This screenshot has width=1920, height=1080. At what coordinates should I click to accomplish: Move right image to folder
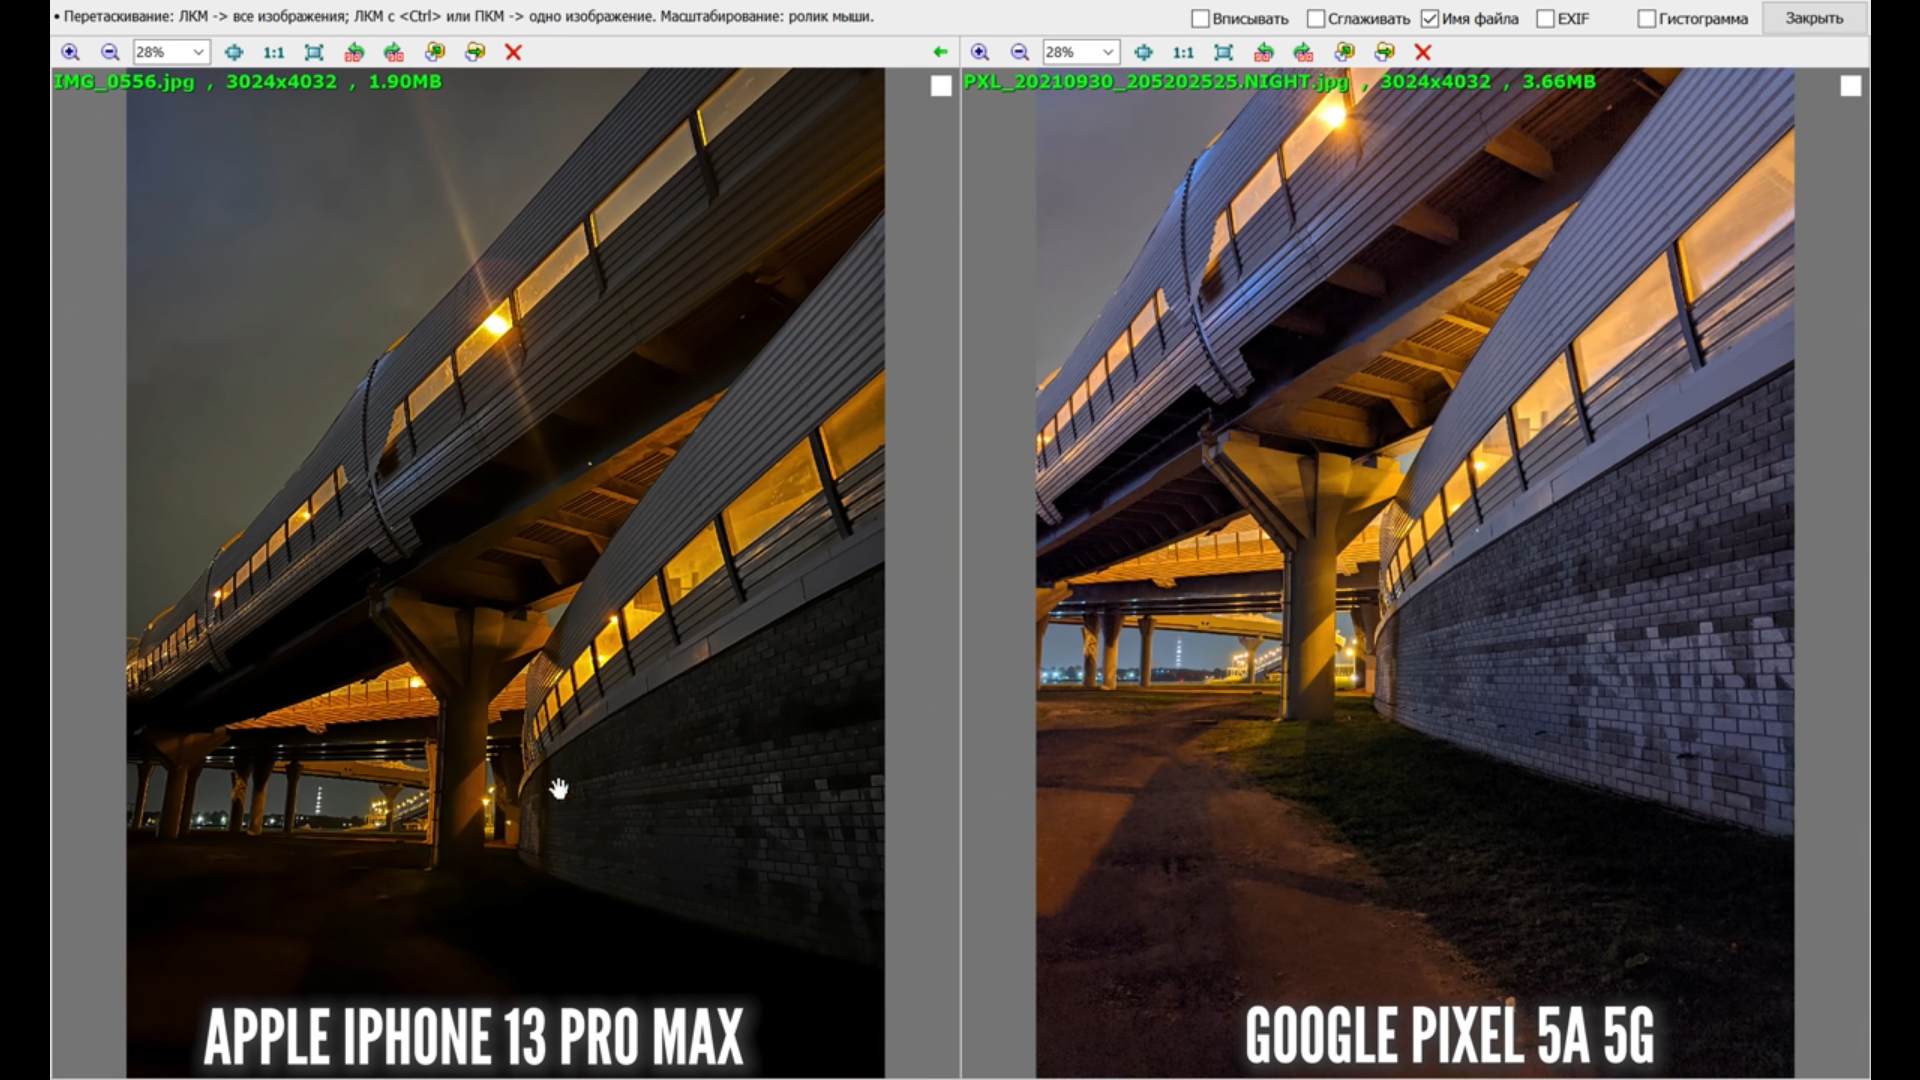click(x=1385, y=52)
